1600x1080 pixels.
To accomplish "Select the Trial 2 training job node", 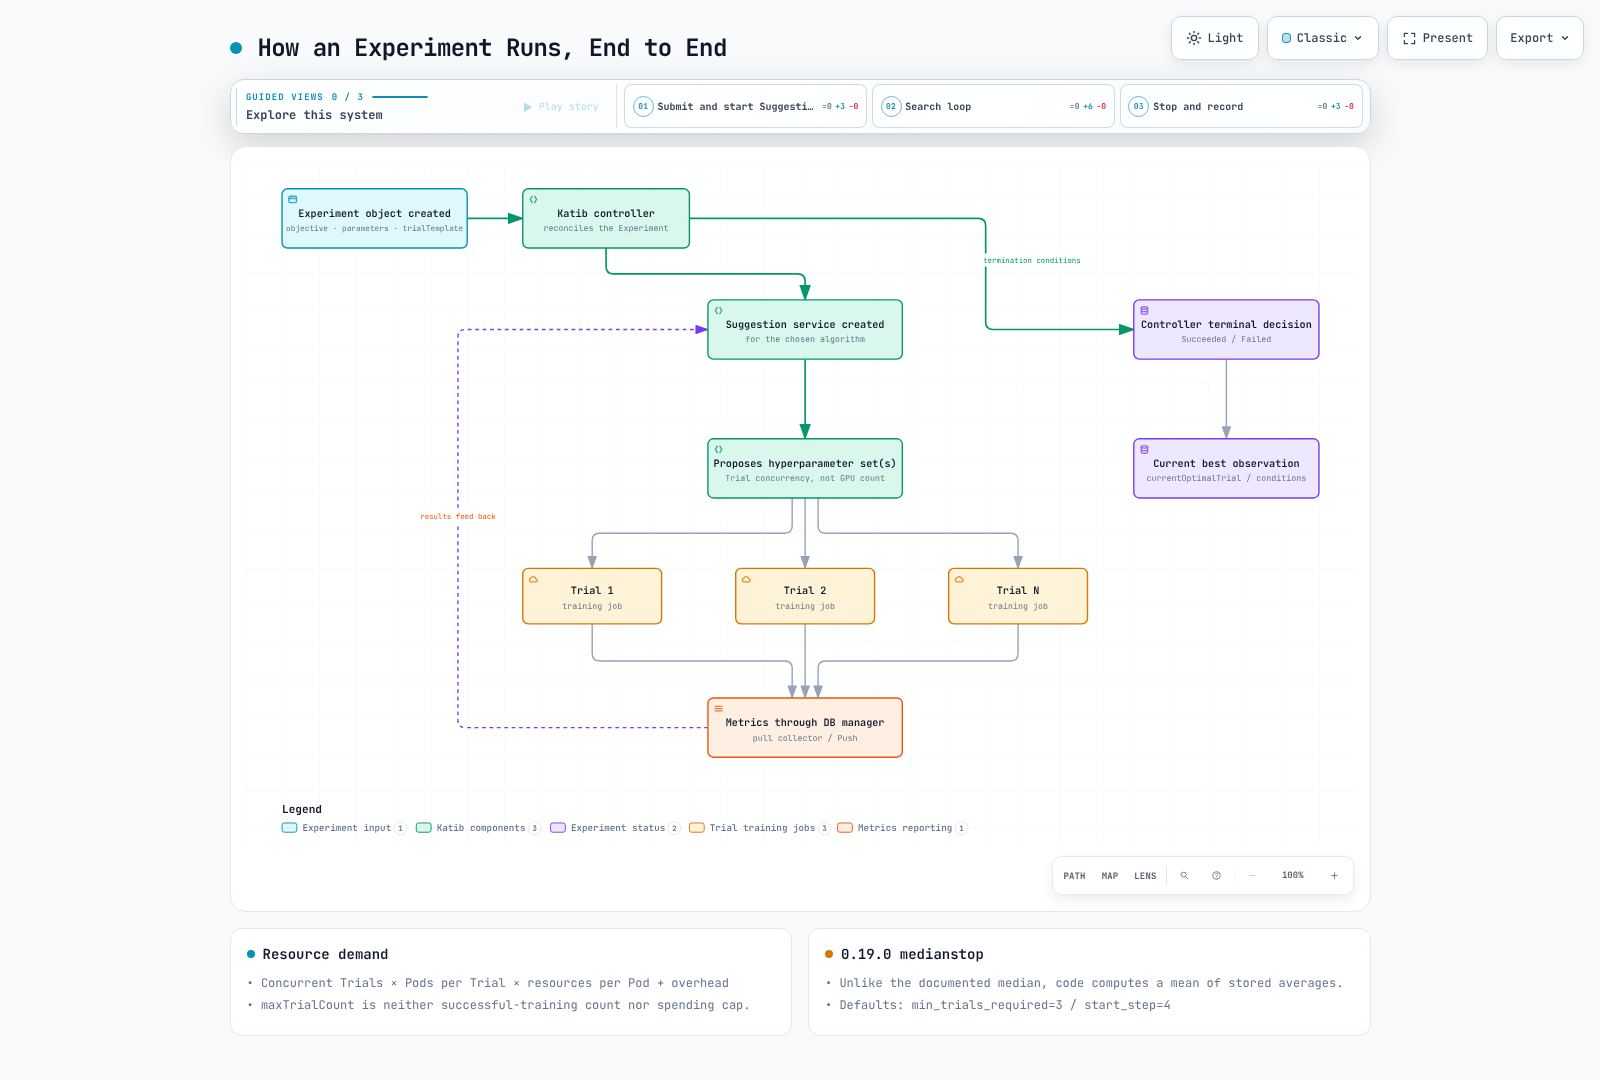I will tap(805, 596).
